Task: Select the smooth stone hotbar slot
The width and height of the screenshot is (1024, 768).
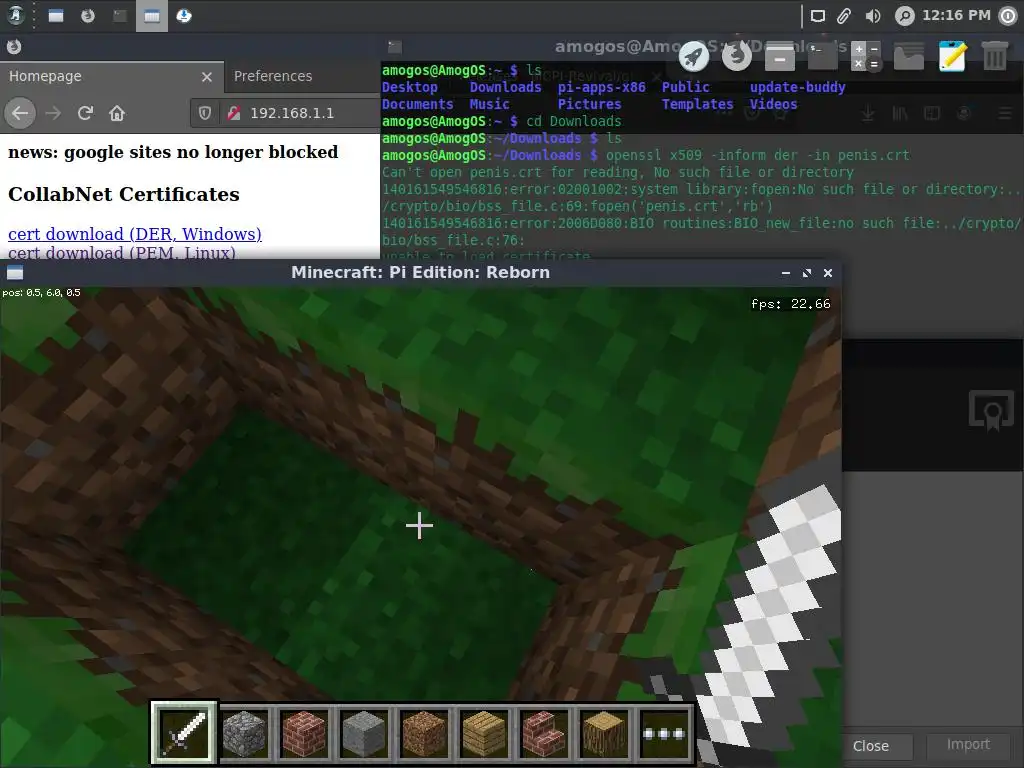Action: click(364, 733)
